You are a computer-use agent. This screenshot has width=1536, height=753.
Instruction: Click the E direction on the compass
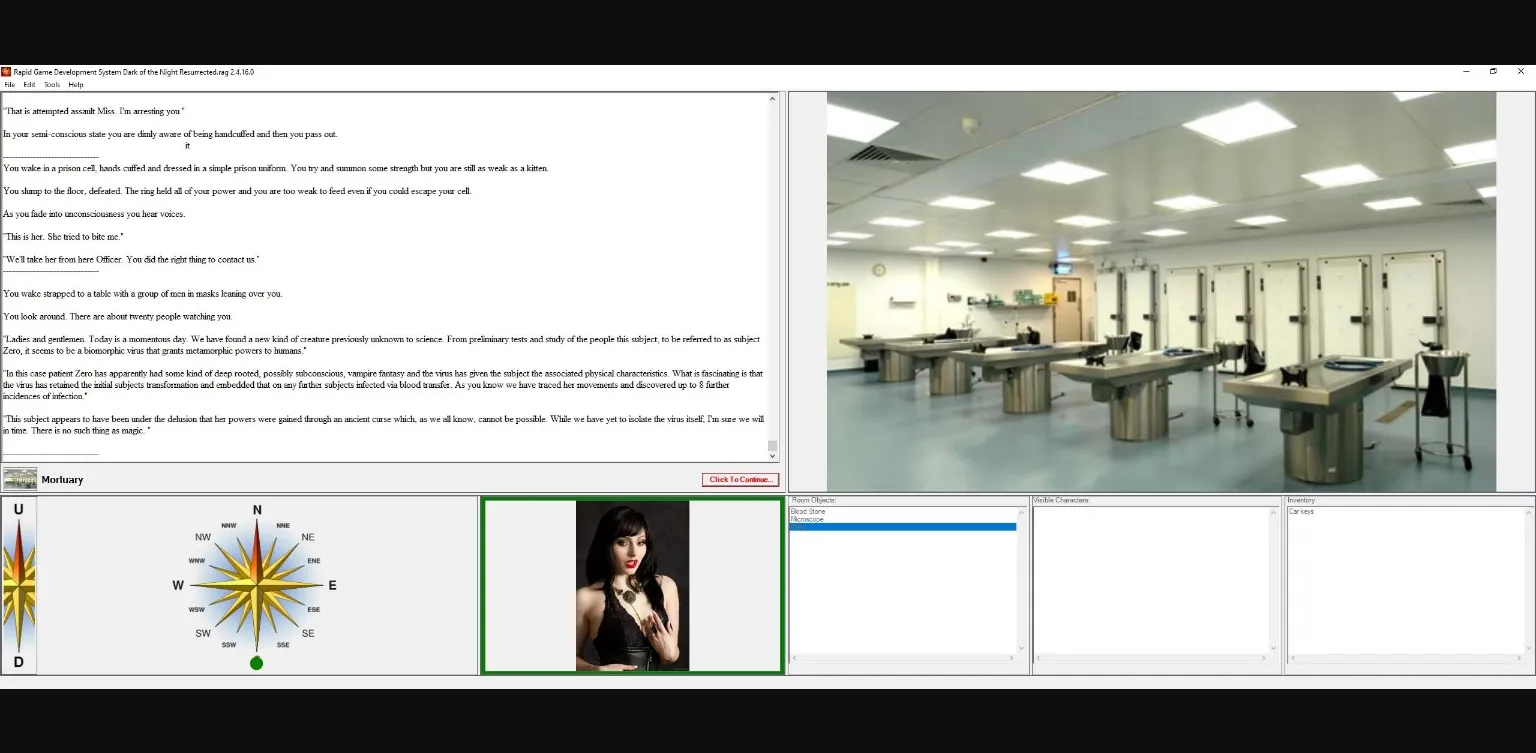(x=332, y=585)
